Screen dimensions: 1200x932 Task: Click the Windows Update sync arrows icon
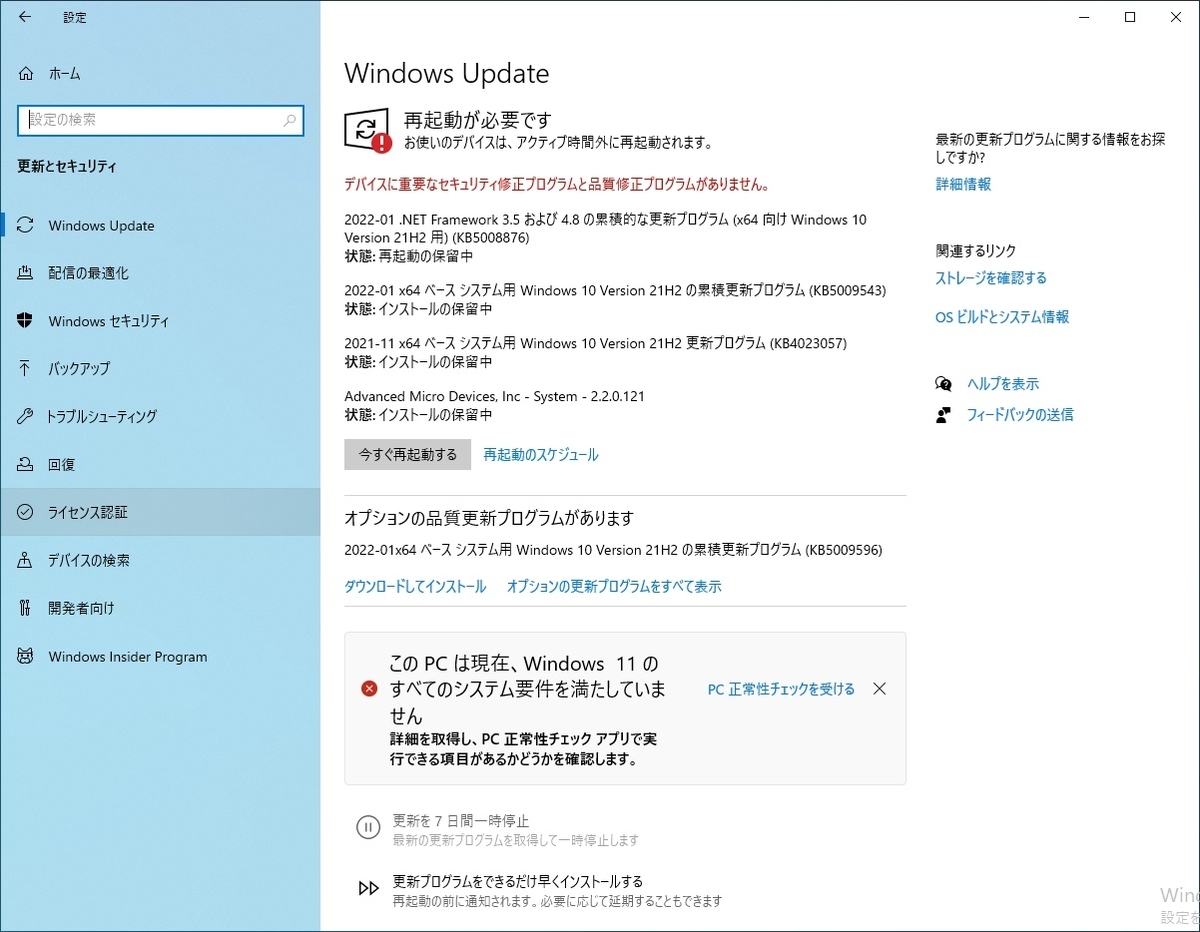[x=26, y=225]
